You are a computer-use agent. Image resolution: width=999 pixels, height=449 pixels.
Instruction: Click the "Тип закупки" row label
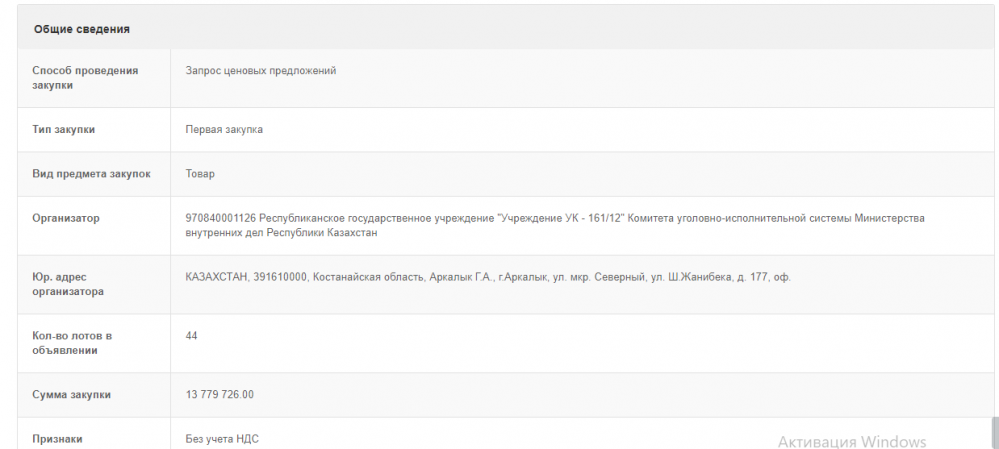pos(64,130)
